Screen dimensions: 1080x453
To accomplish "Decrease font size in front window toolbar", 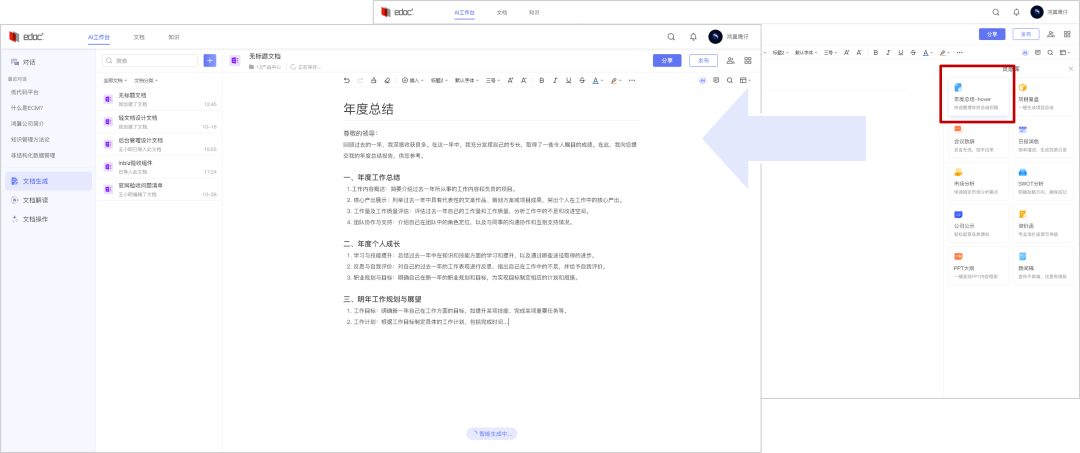I will [524, 81].
